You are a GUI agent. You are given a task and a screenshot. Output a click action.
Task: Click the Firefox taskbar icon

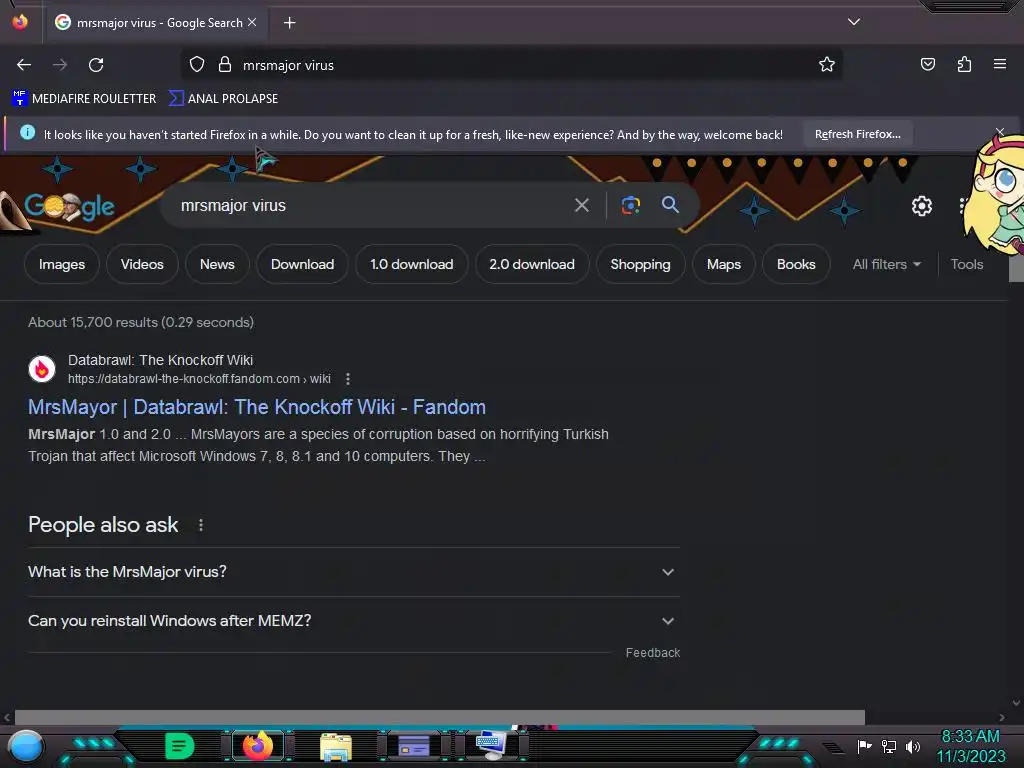(x=257, y=746)
